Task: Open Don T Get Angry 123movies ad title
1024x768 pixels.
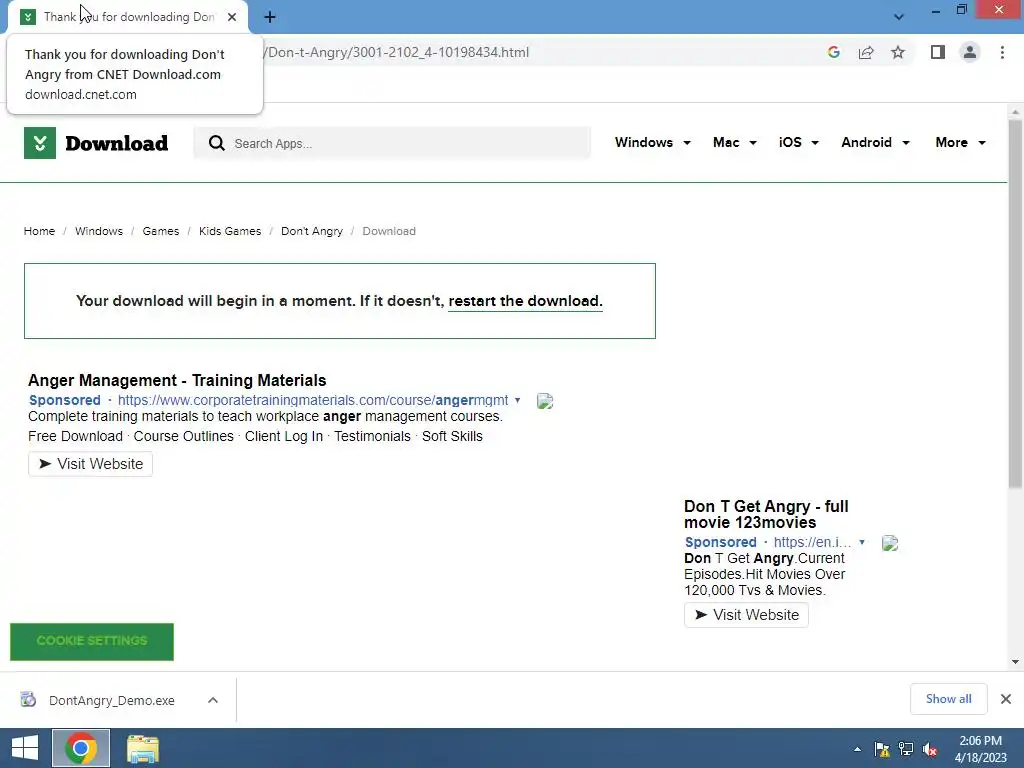Action: tap(766, 515)
